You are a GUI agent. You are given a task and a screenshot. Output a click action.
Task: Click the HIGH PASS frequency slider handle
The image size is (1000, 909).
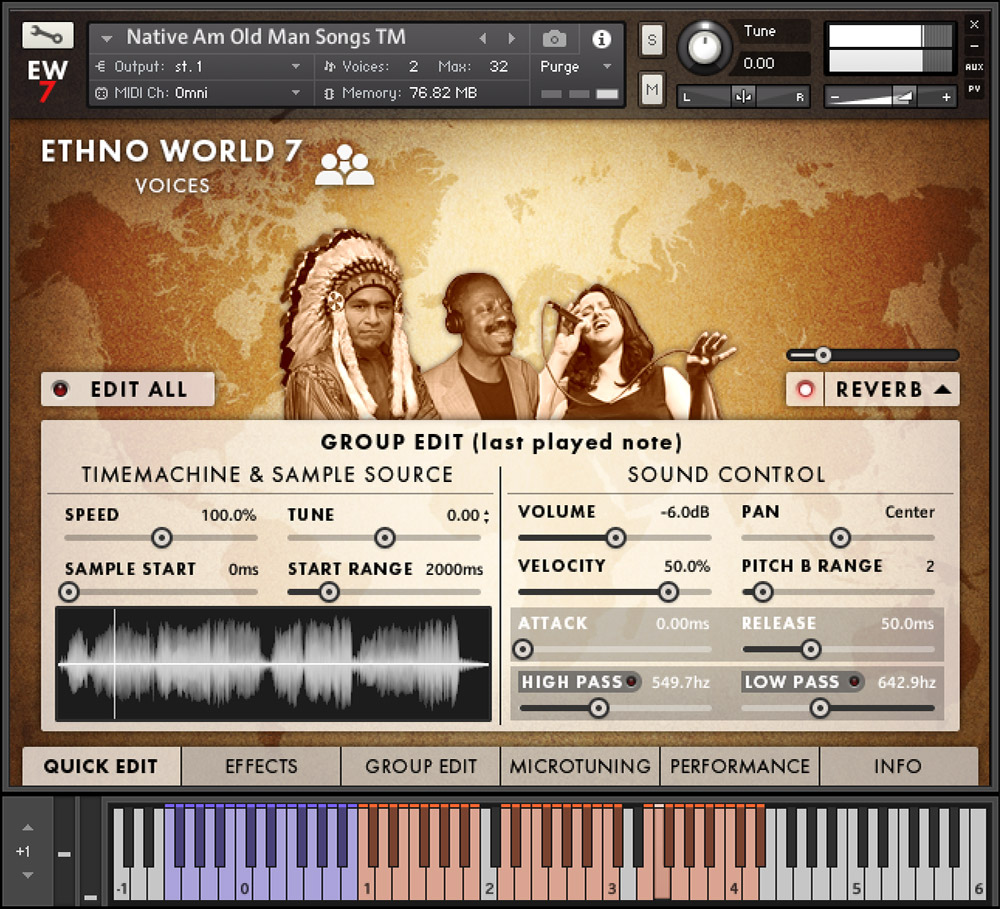[598, 707]
